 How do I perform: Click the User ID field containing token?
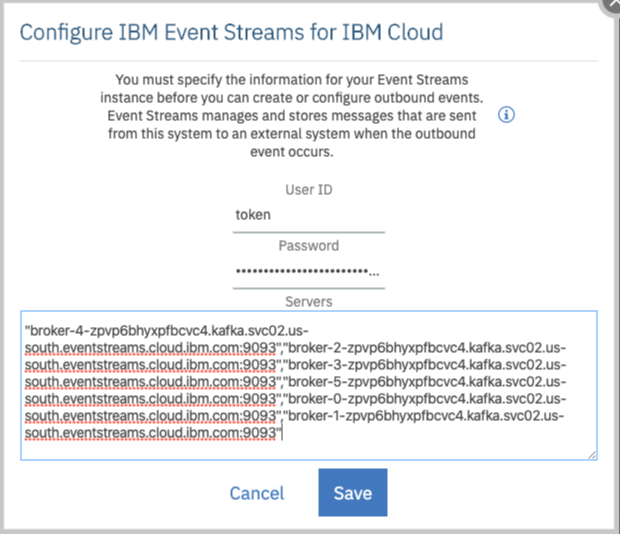click(309, 215)
